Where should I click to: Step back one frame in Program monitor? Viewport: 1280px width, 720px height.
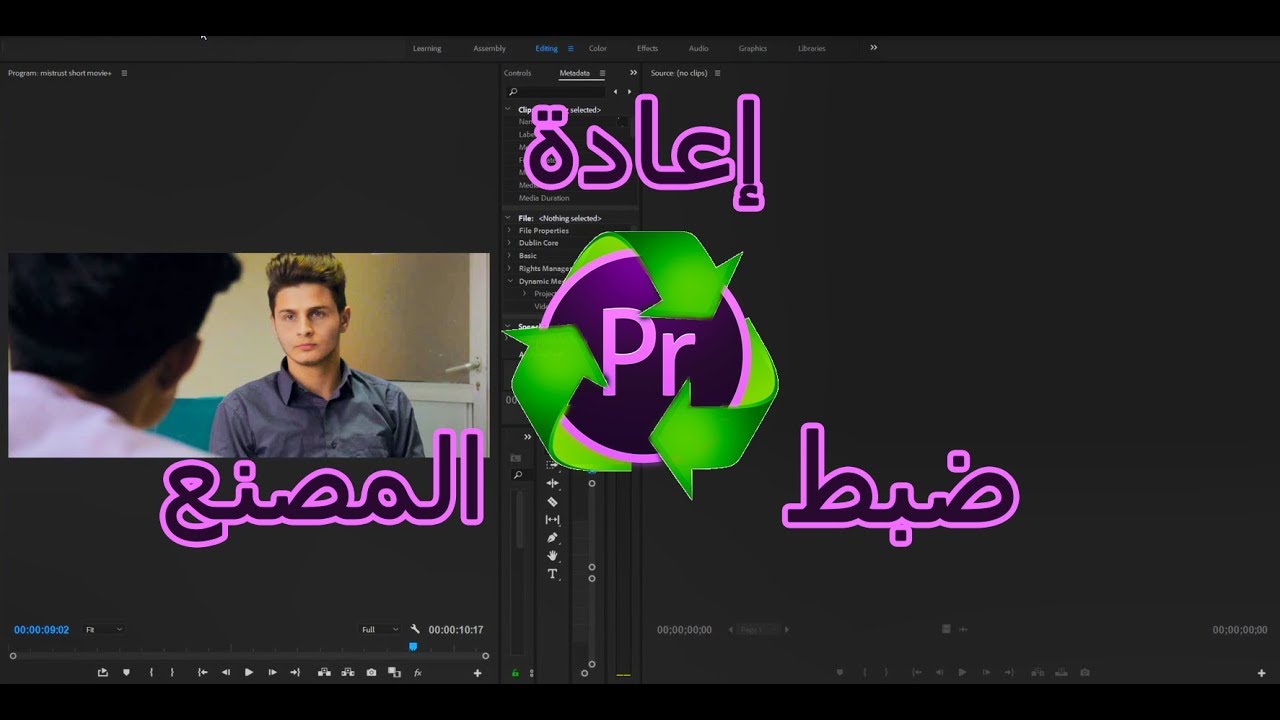click(x=225, y=673)
